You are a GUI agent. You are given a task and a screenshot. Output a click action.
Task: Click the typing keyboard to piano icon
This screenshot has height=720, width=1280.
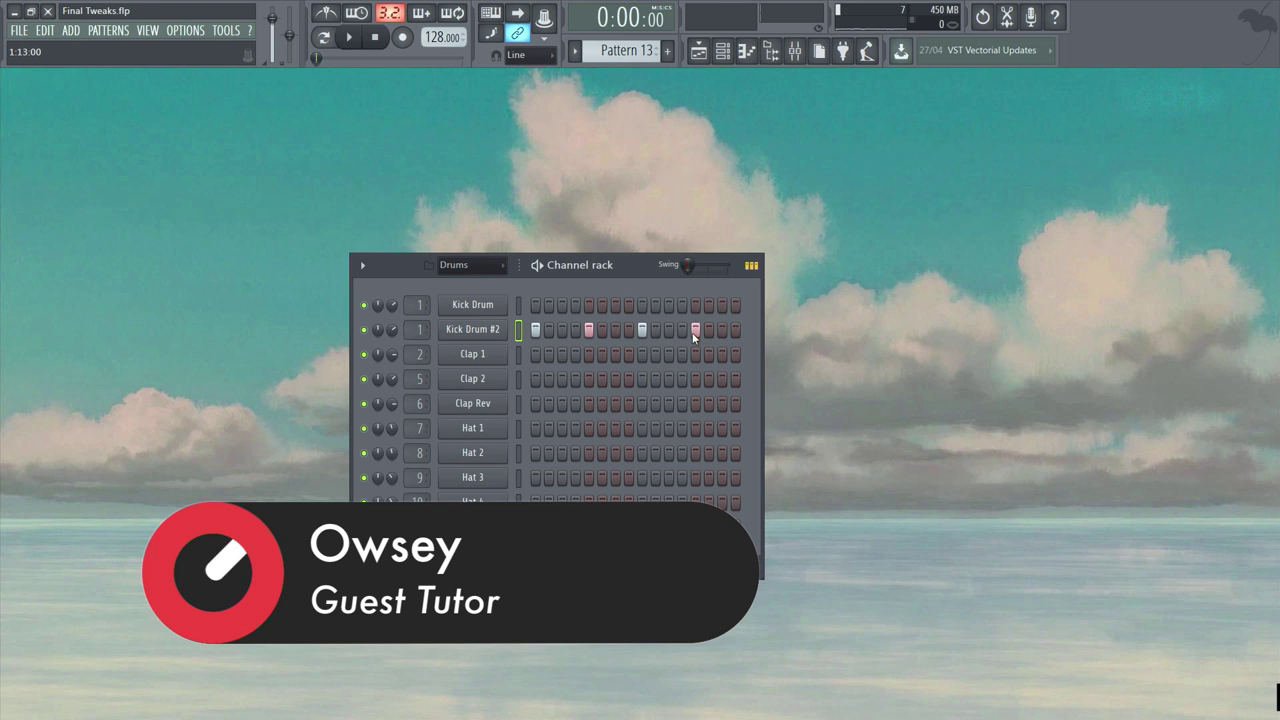coord(490,13)
